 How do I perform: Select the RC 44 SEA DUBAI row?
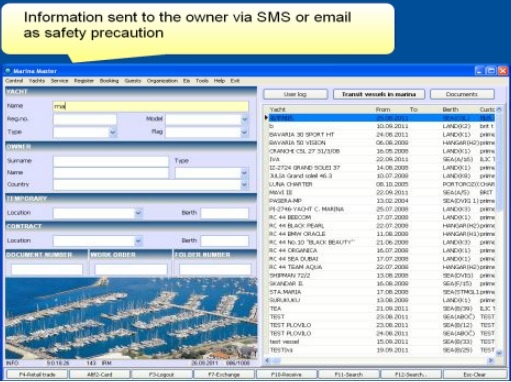[382, 259]
